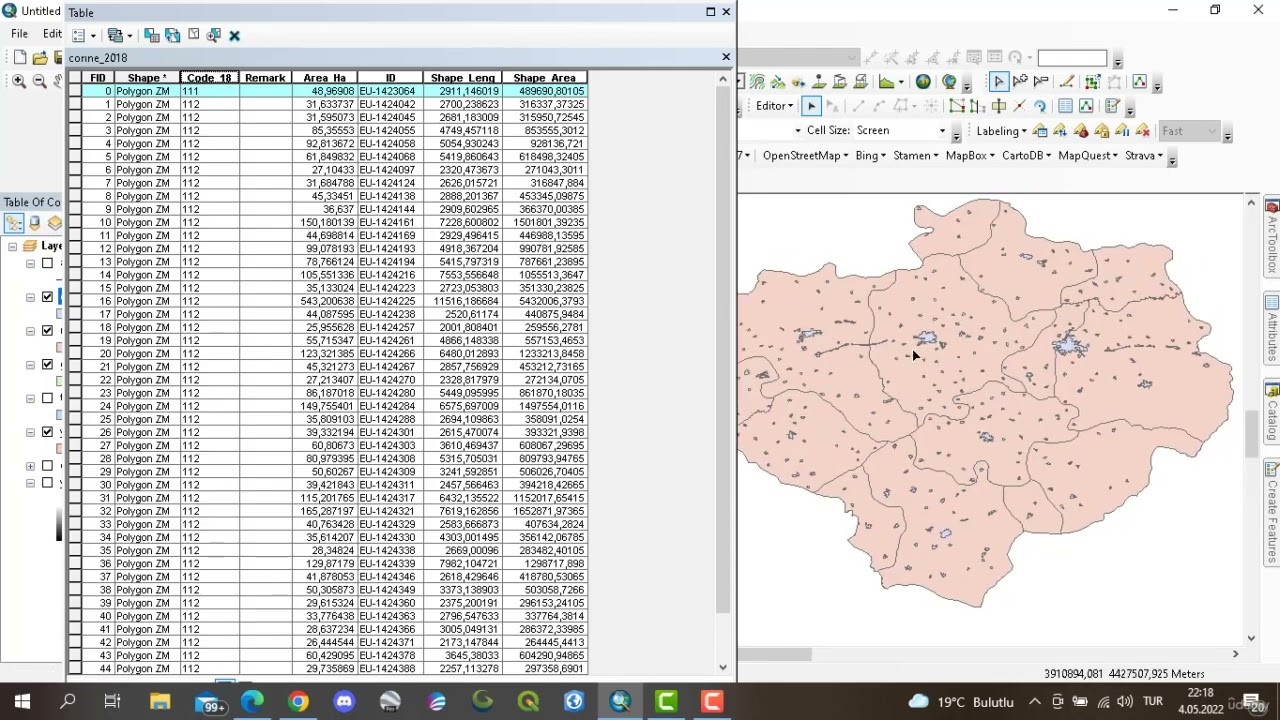Select the Zoom Out magnifier tool
1280x720 pixels.
40,81
